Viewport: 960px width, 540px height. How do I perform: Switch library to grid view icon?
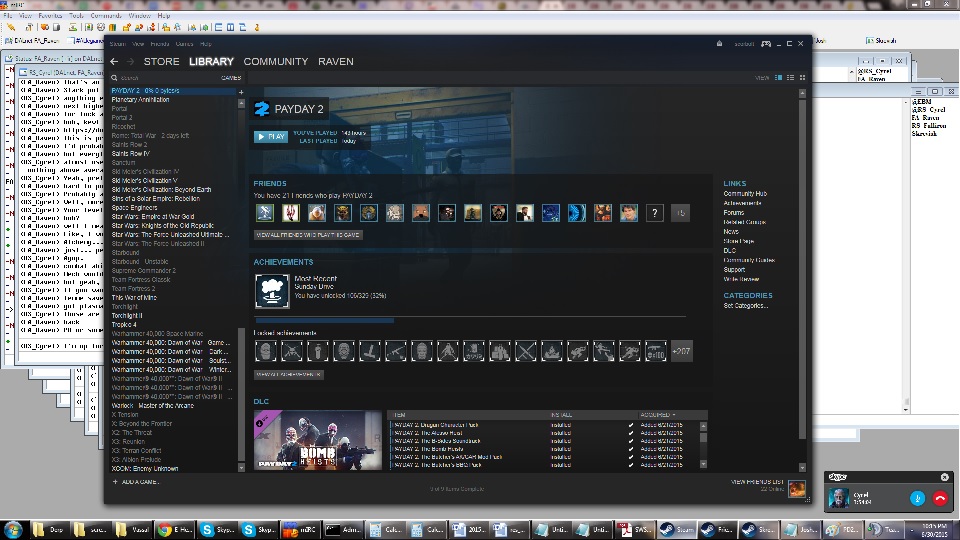point(801,77)
